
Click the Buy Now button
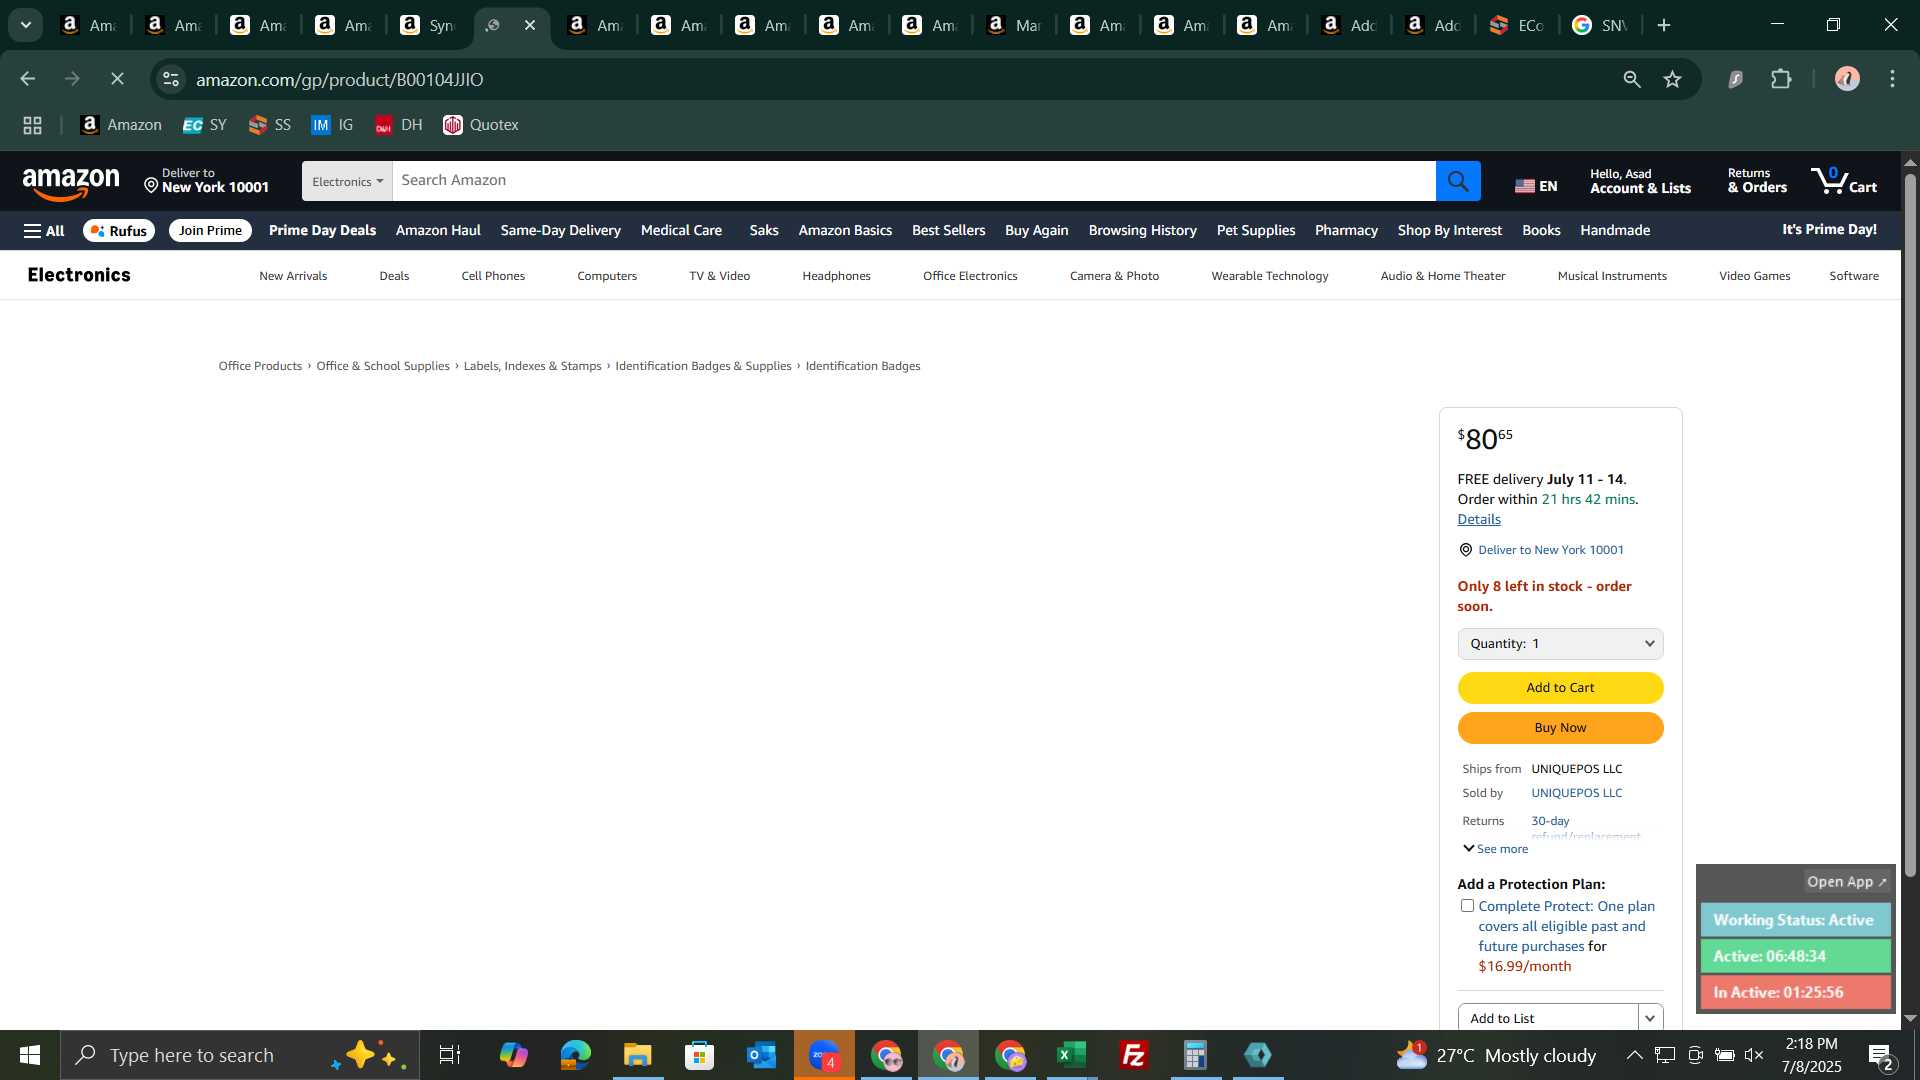click(1560, 728)
